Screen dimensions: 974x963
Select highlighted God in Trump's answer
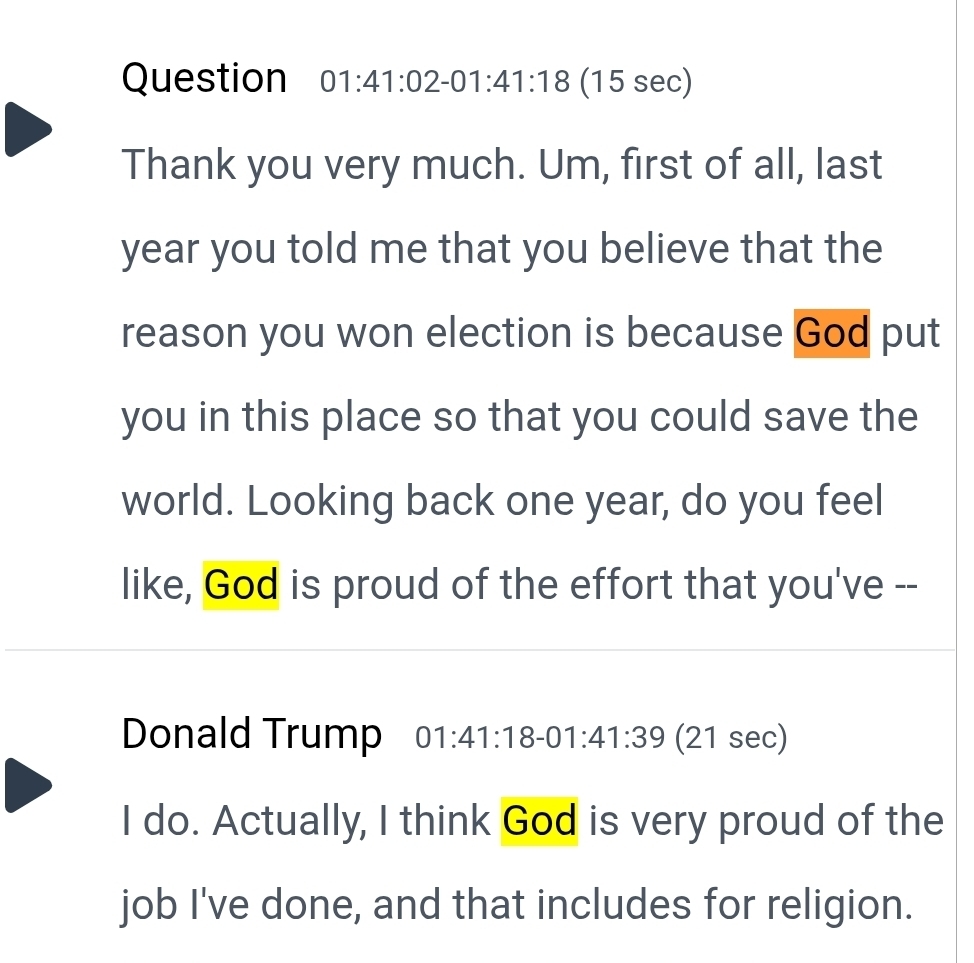click(540, 821)
